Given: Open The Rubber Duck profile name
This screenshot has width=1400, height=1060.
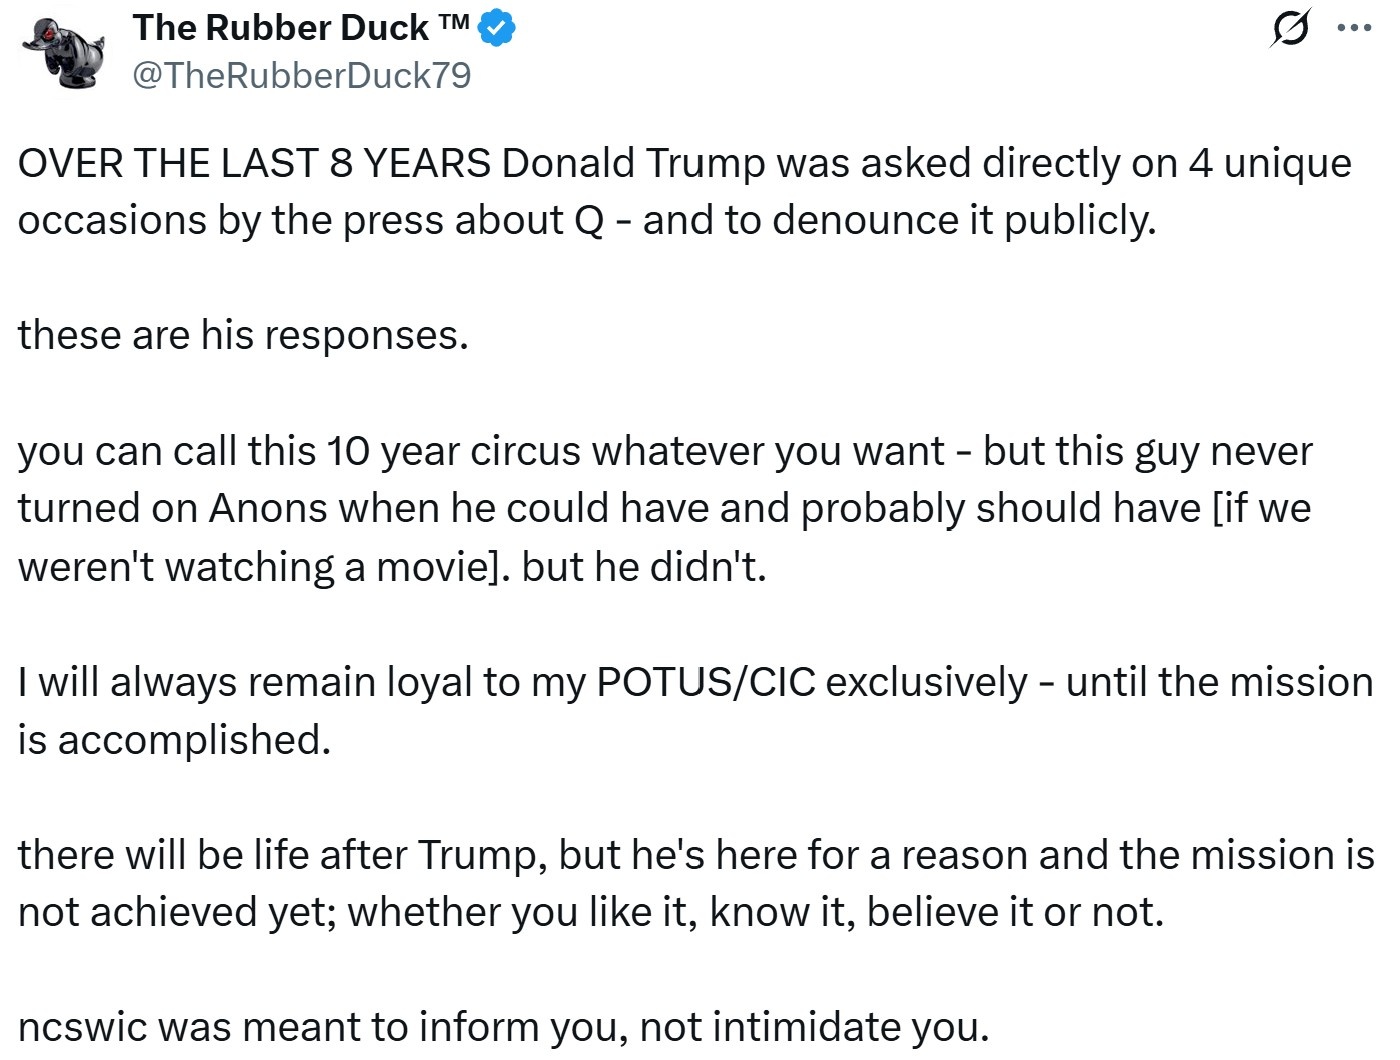Looking at the screenshot, I should (x=280, y=28).
